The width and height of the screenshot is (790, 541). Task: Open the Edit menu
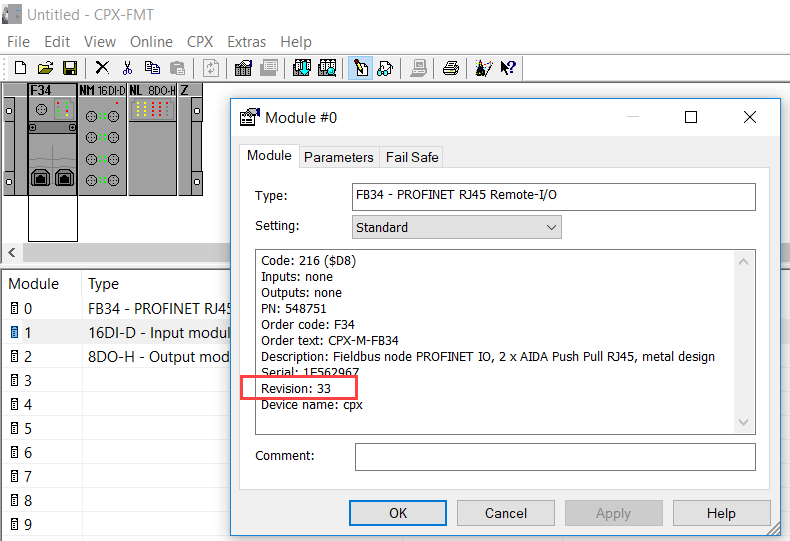coord(57,42)
